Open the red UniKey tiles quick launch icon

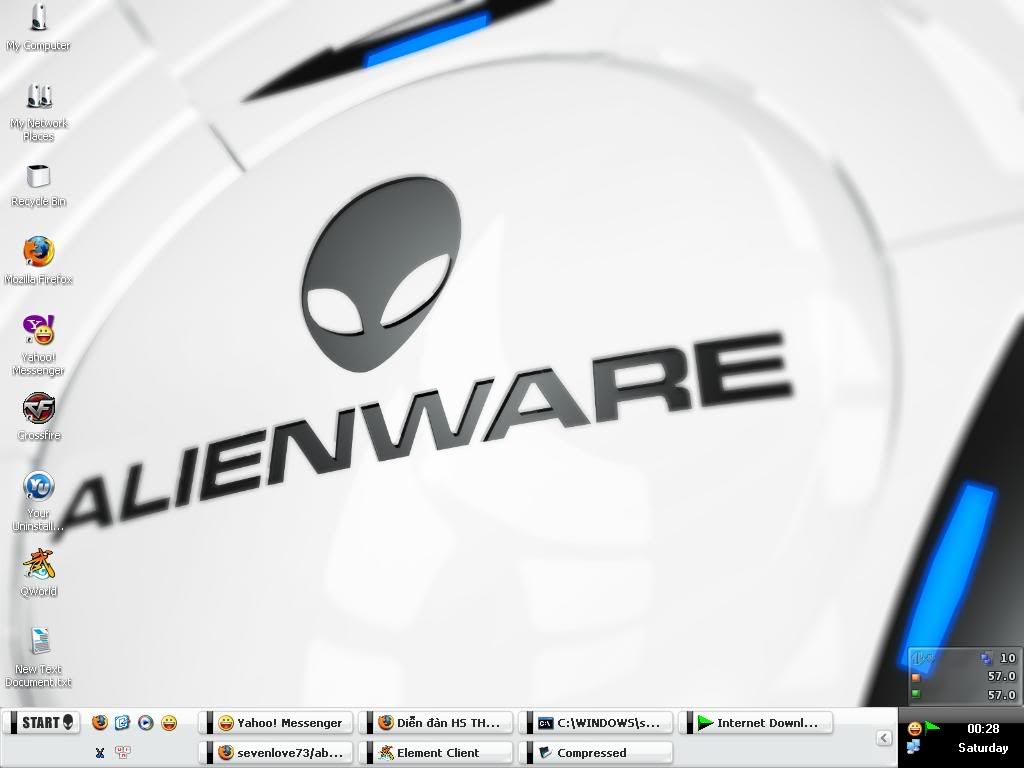122,752
